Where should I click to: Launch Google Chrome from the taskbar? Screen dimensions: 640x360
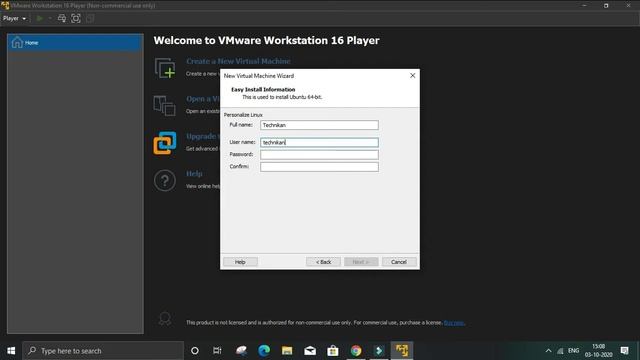tap(356, 351)
